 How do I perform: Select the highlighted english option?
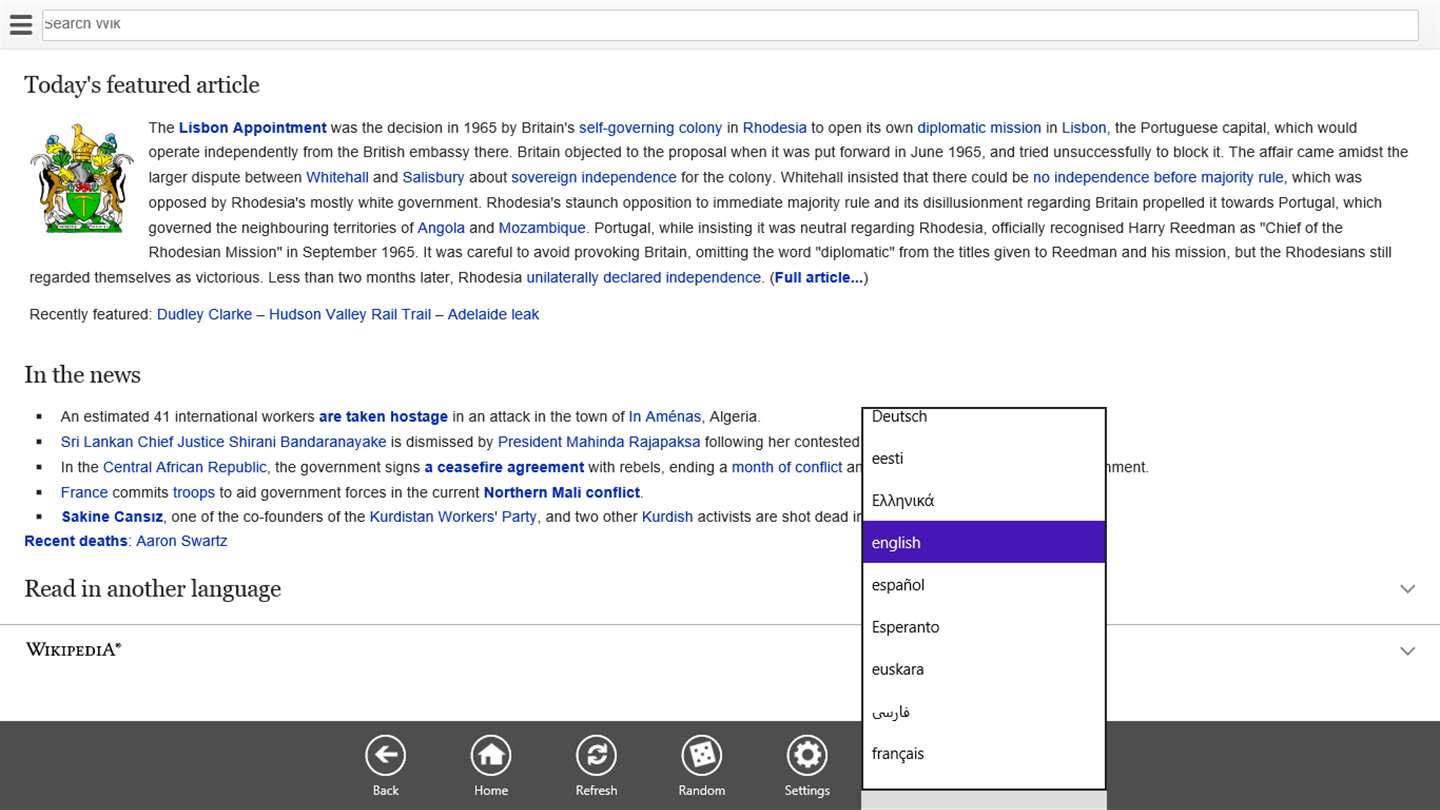pyautogui.click(x=984, y=542)
